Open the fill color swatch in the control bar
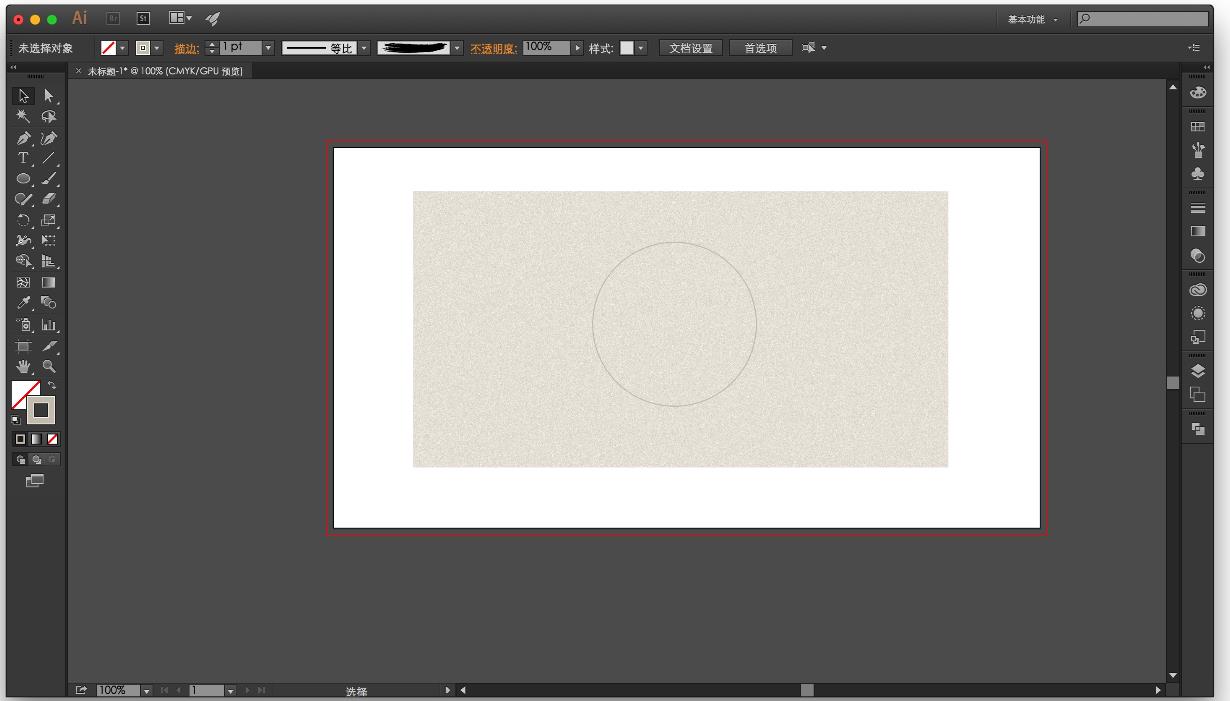 click(x=107, y=47)
